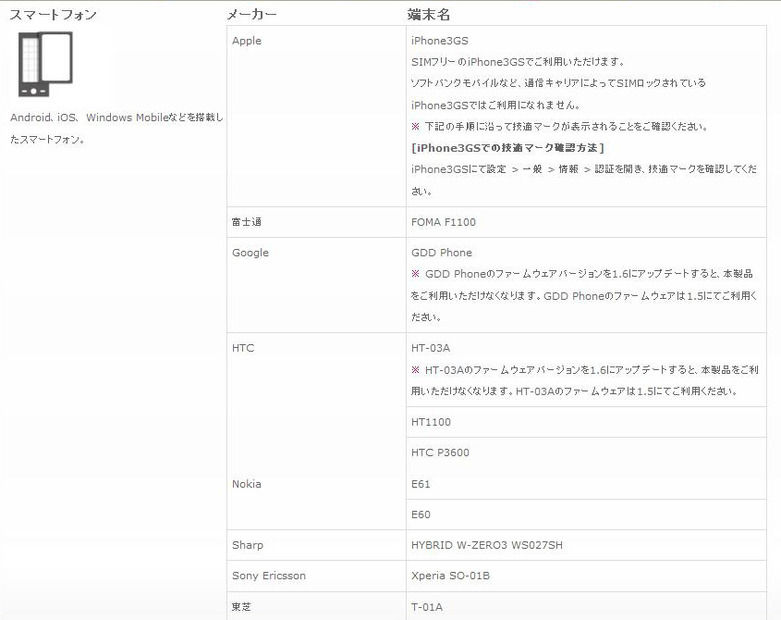This screenshot has width=781, height=620.
Task: Click the '※ HT-03Aのファームウェア' note line
Action: tap(585, 380)
